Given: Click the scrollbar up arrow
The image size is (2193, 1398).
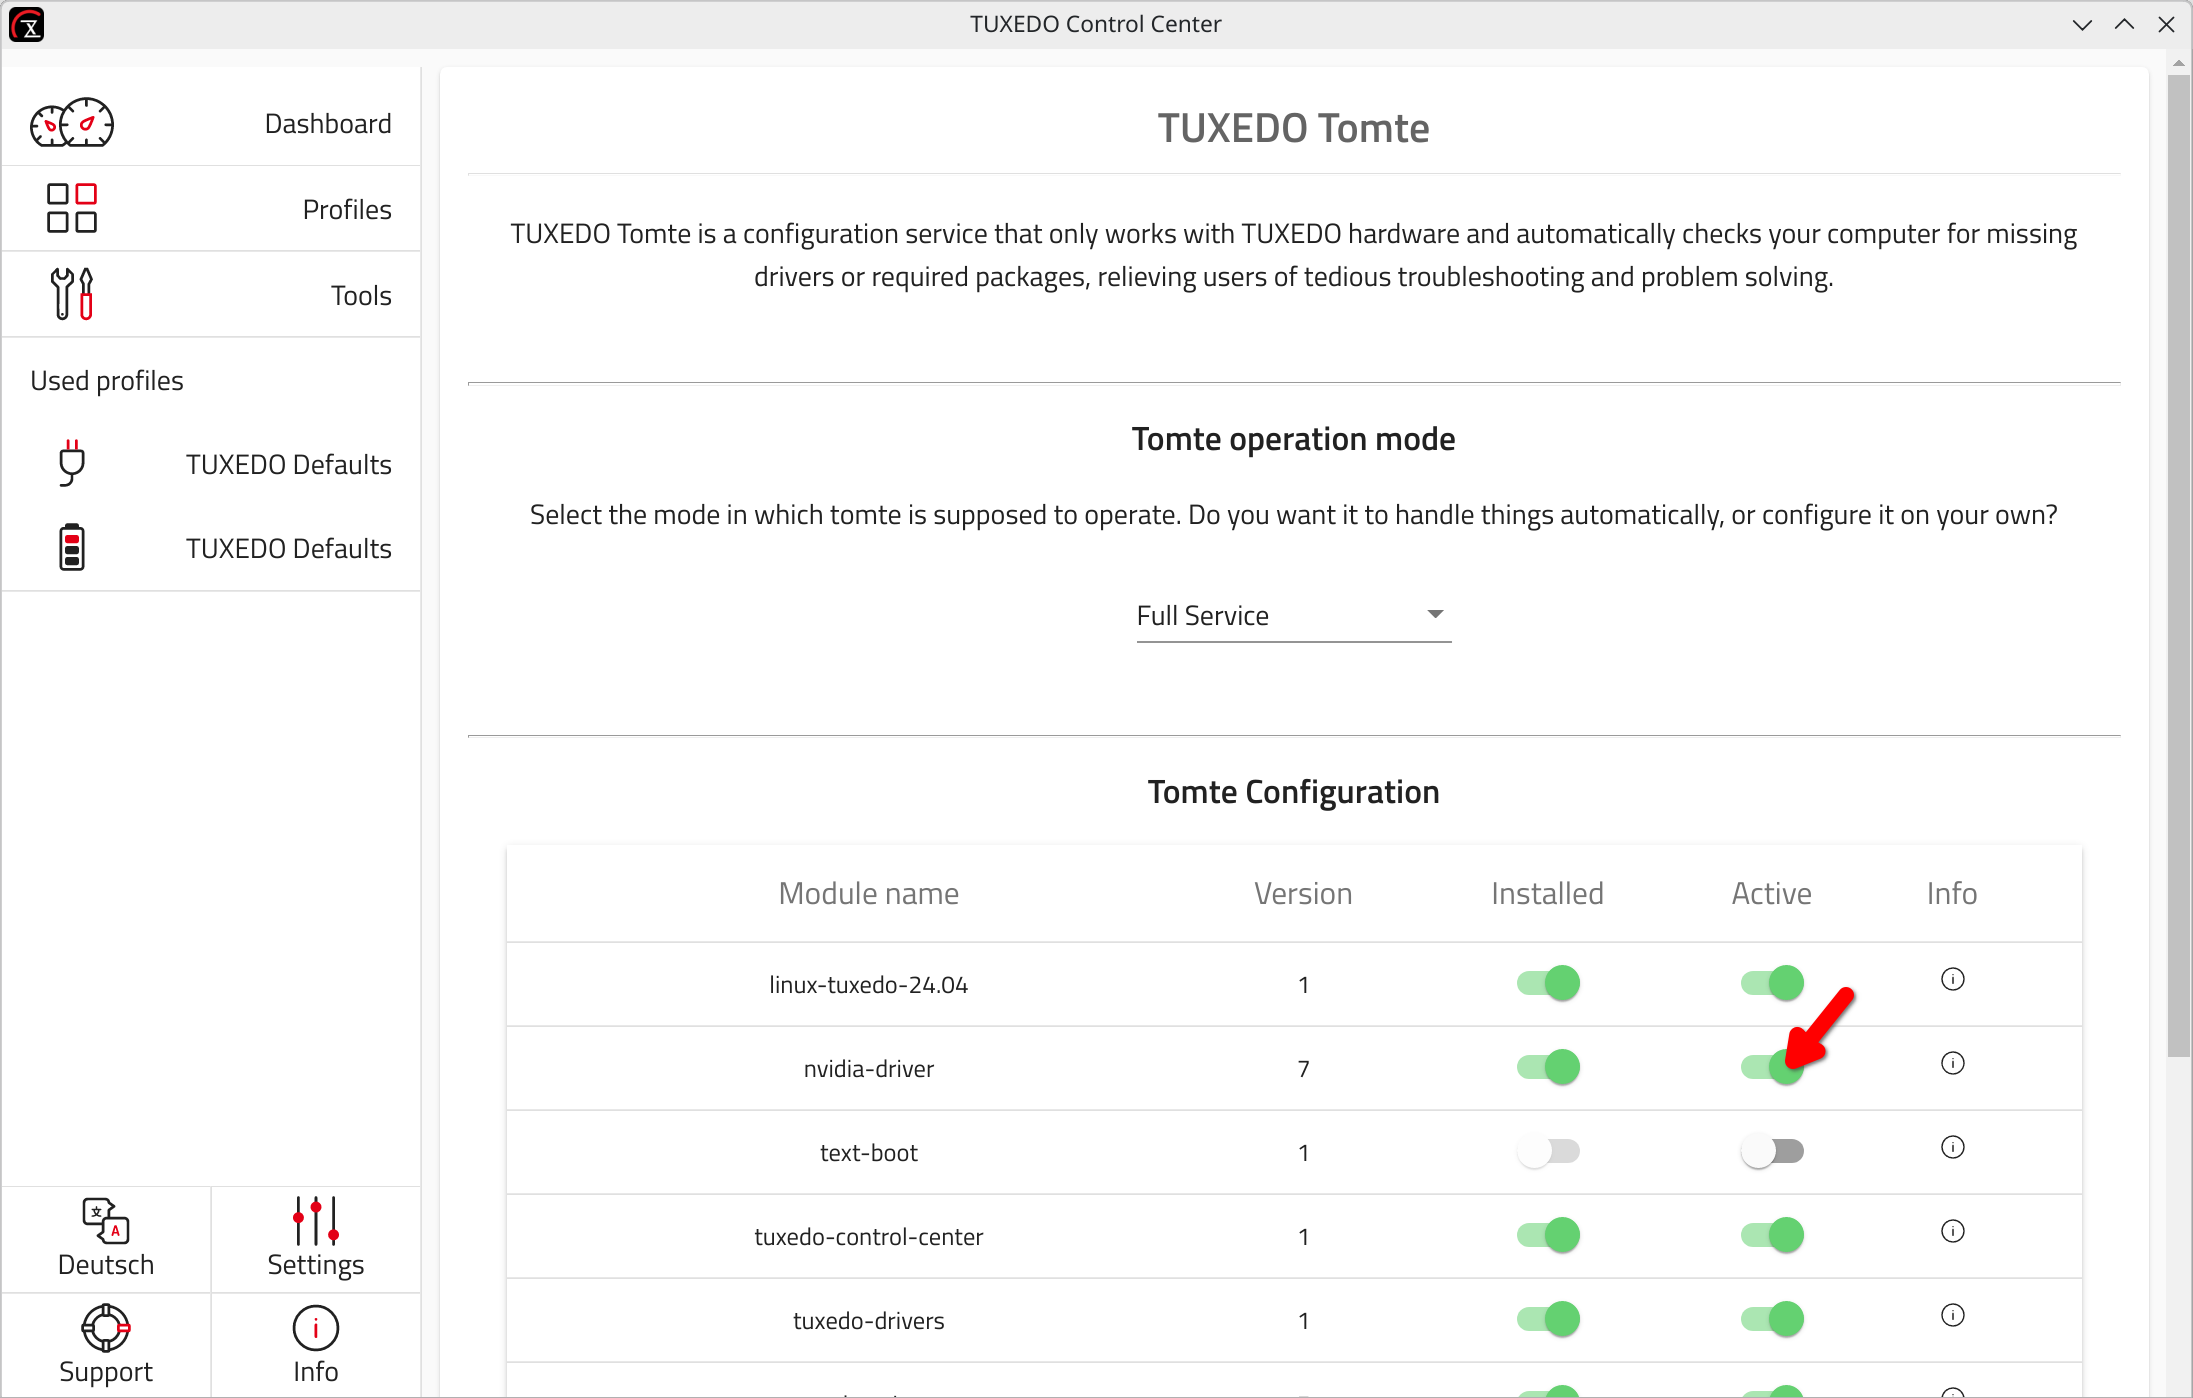Looking at the screenshot, I should 2179,62.
